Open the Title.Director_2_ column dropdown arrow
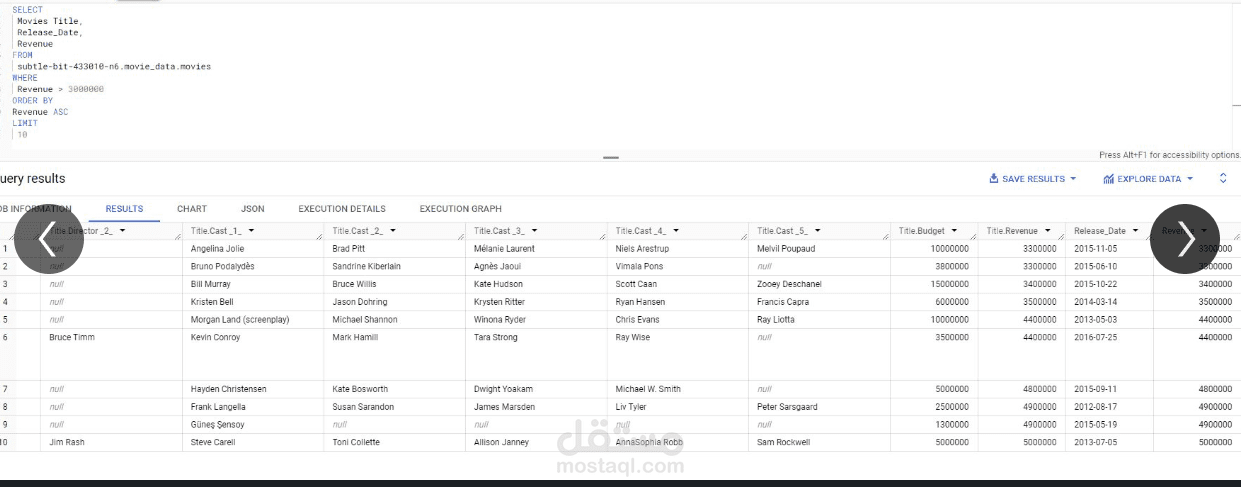Screen dimensions: 1242x487 [122, 231]
